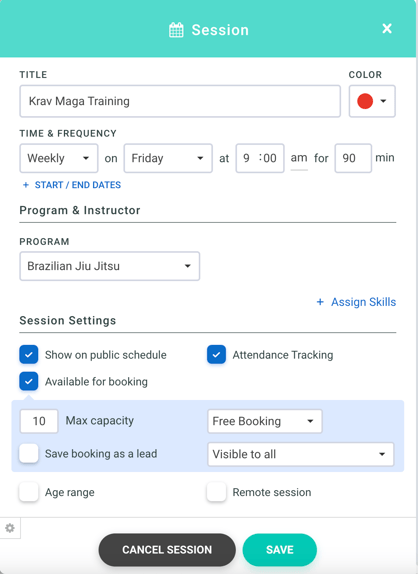Image resolution: width=418 pixels, height=574 pixels.
Task: Uncheck Show on public schedule
Action: (x=29, y=355)
